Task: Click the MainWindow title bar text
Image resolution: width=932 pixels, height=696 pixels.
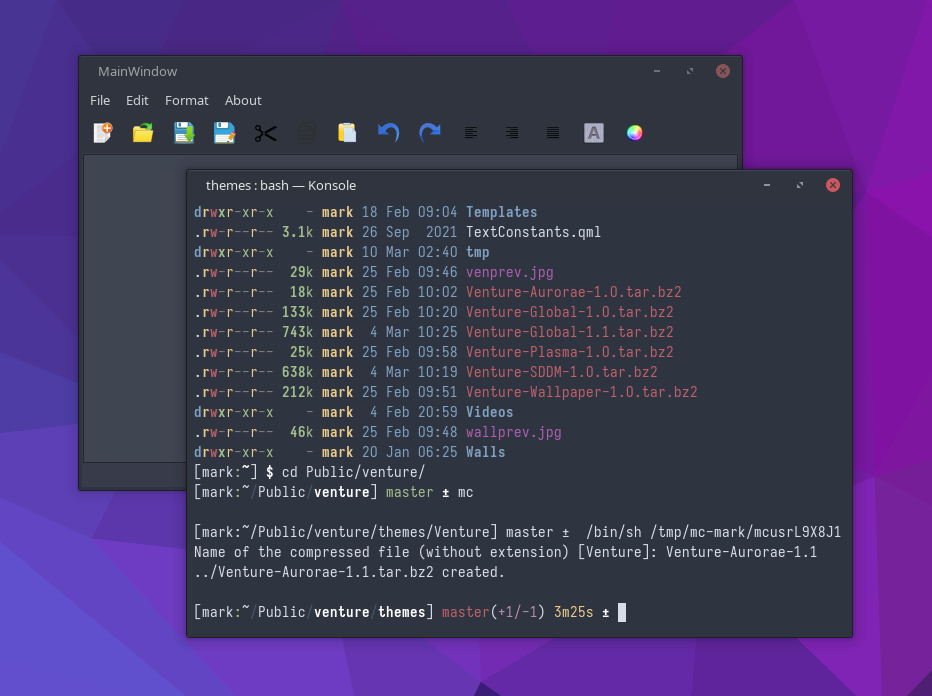Action: tap(137, 71)
